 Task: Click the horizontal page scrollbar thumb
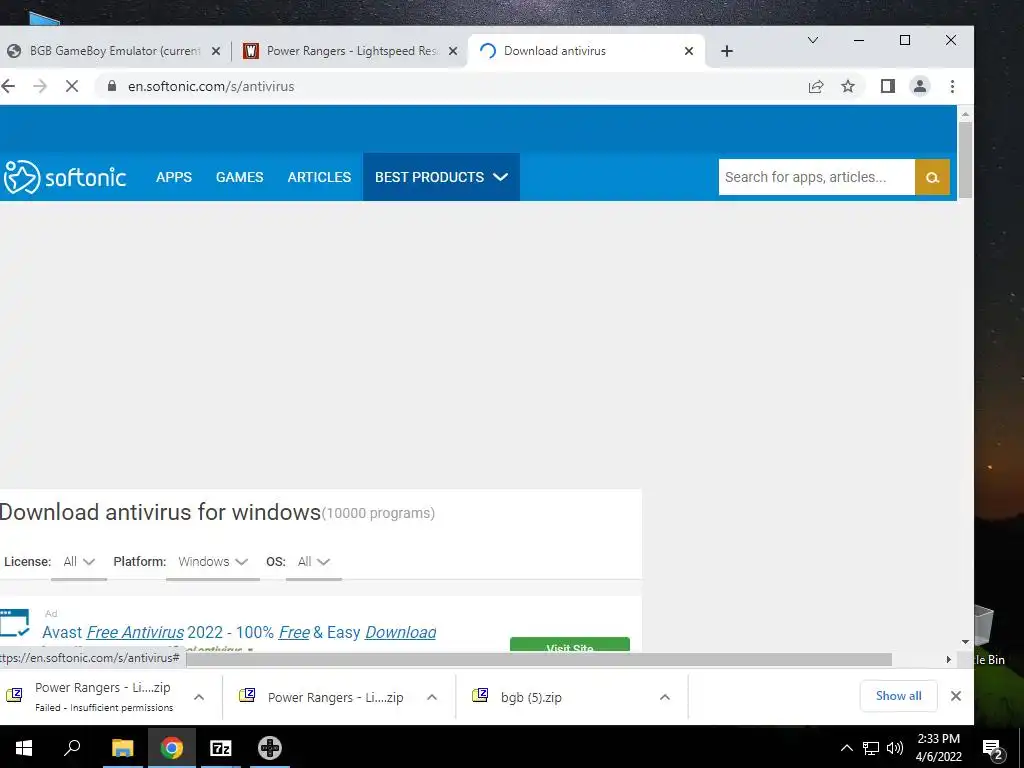pos(539,660)
